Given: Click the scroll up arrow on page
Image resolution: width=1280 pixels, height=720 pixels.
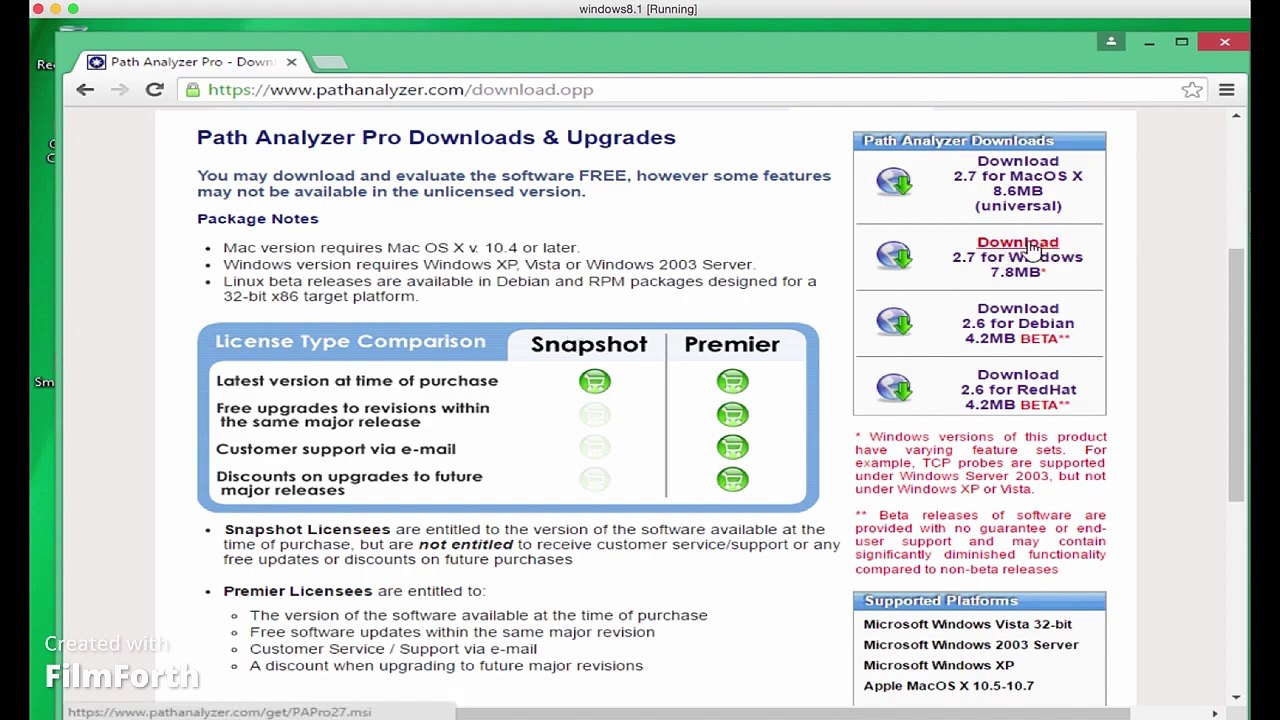Looking at the screenshot, I should (x=1237, y=116).
